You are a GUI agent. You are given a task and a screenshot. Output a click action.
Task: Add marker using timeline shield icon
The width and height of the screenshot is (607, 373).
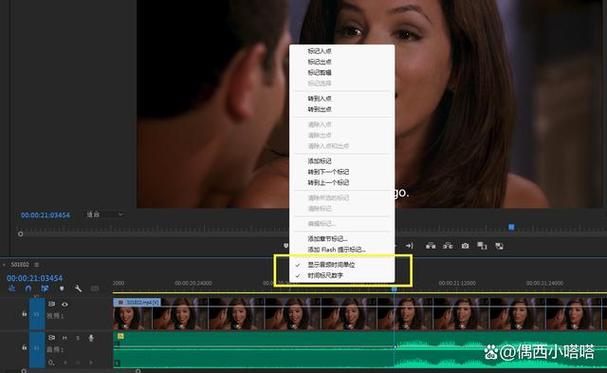point(62,289)
